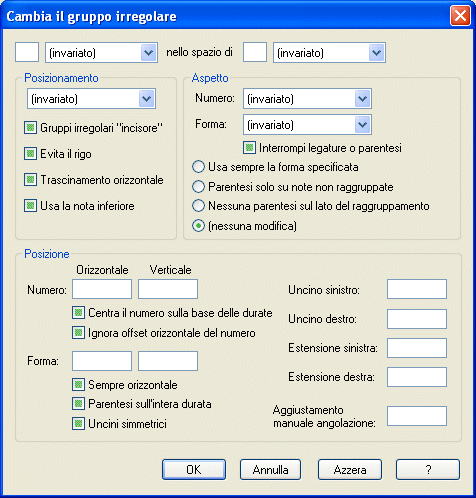Click the OK button
This screenshot has width=476, height=498.
(194, 470)
